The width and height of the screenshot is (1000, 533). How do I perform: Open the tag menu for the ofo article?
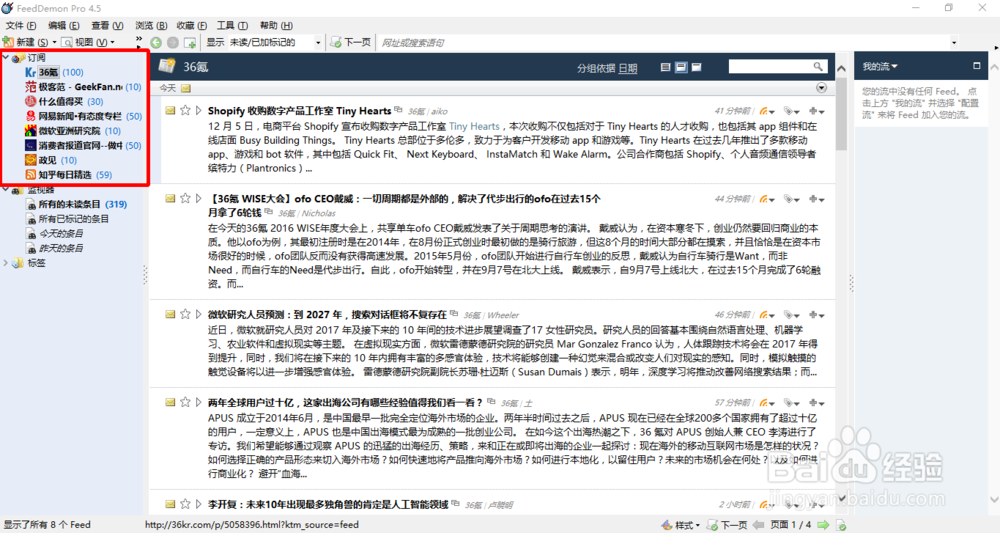[791, 199]
